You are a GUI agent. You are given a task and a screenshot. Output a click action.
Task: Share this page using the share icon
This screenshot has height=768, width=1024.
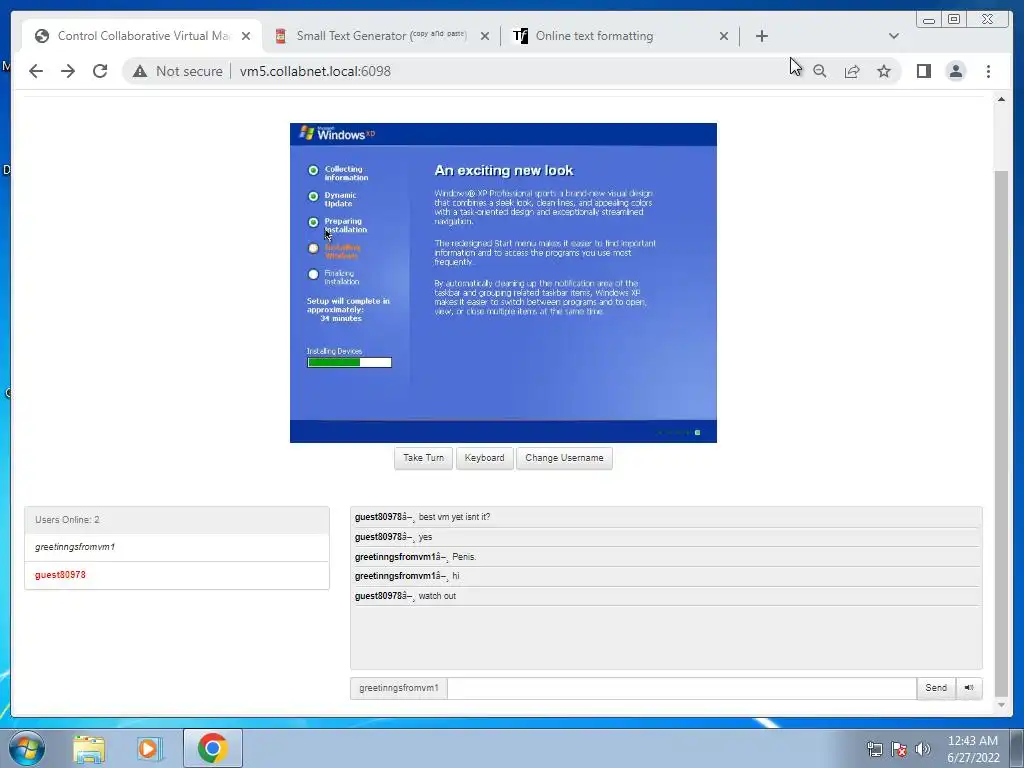pos(852,71)
